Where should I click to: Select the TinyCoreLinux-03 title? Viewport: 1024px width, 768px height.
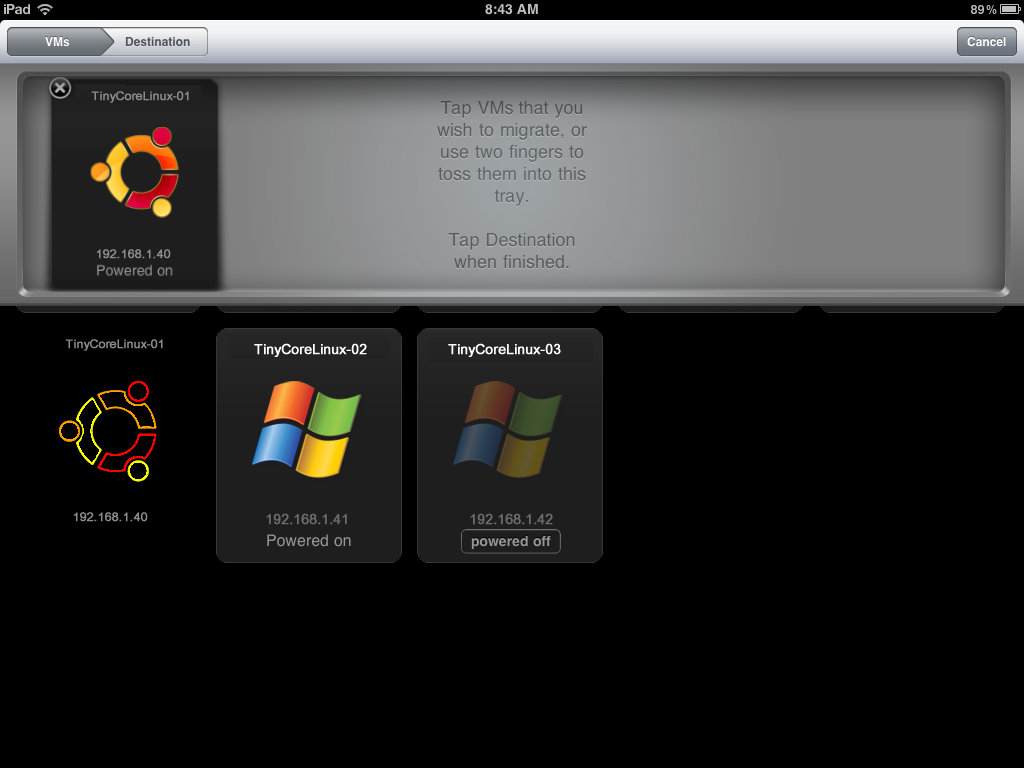[504, 349]
